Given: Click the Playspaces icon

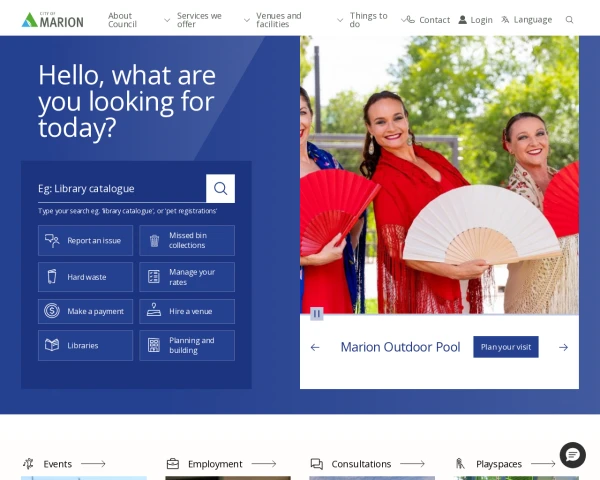Looking at the screenshot, I should tap(460, 464).
